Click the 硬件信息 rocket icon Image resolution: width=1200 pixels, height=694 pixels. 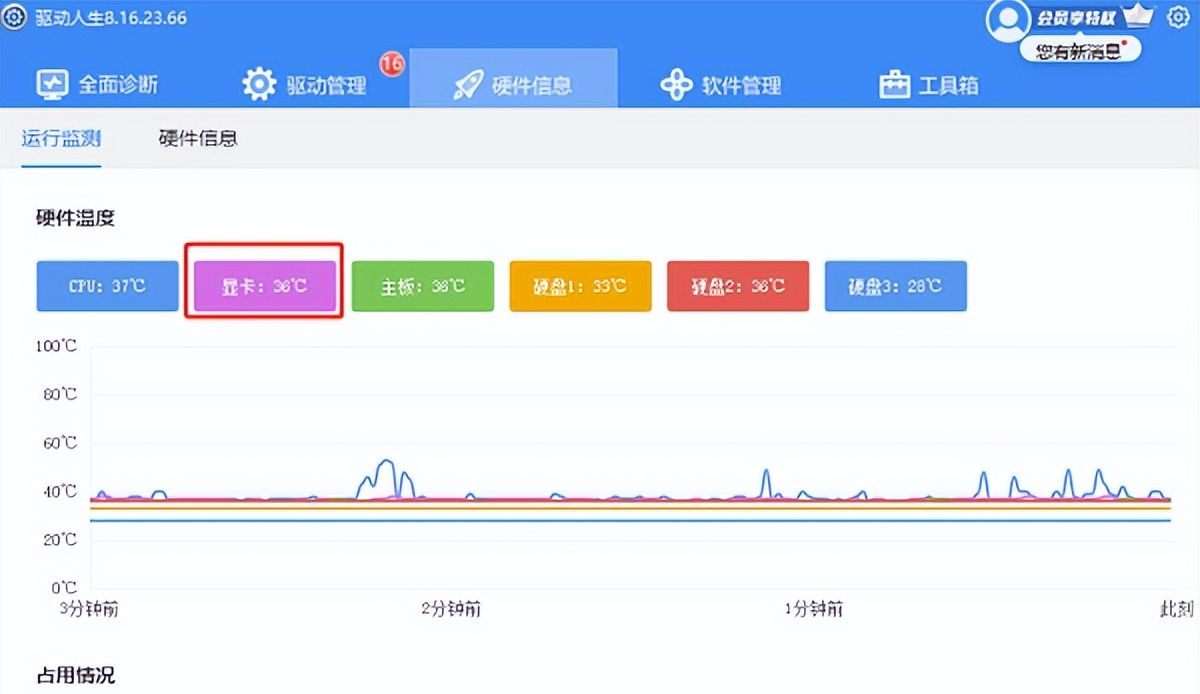click(x=467, y=85)
